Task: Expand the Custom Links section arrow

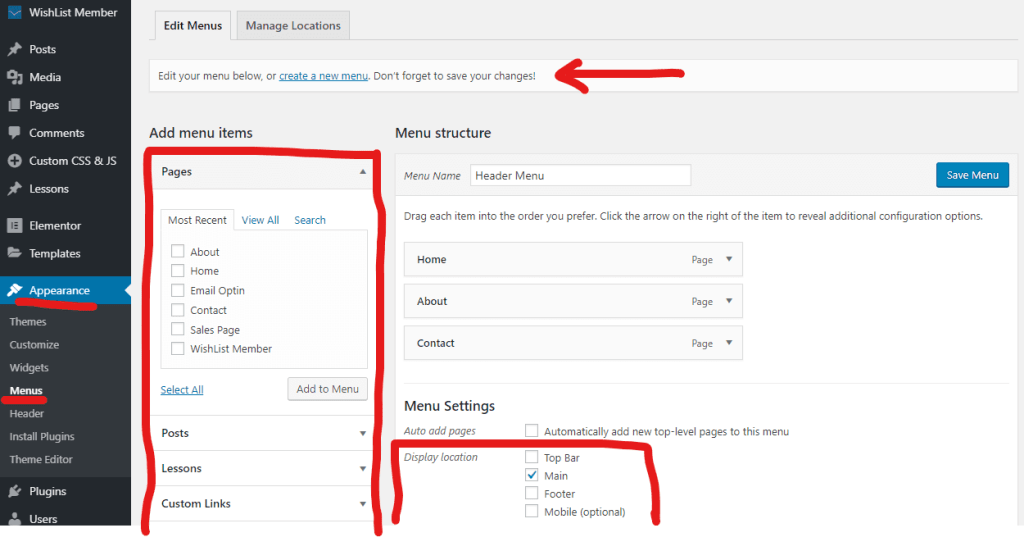Action: pyautogui.click(x=362, y=504)
